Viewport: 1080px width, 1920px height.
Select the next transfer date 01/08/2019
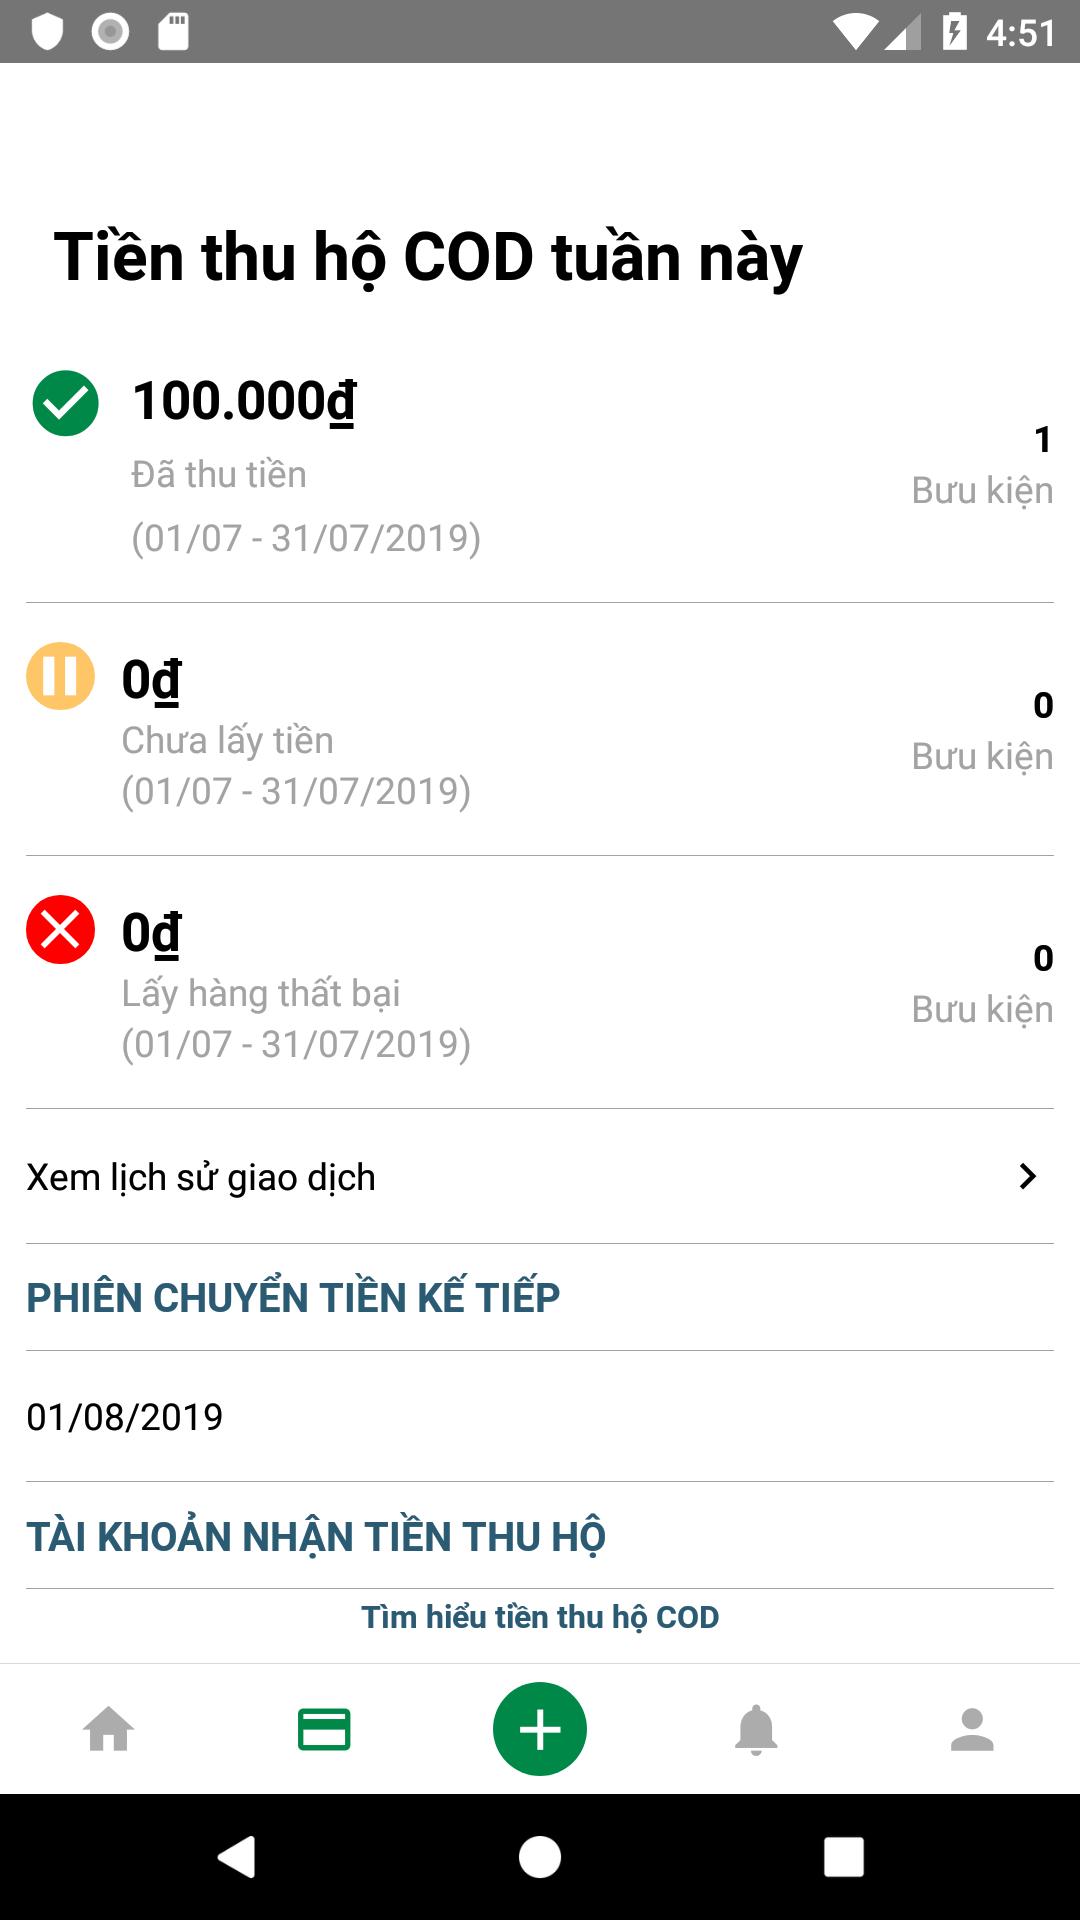click(125, 1417)
